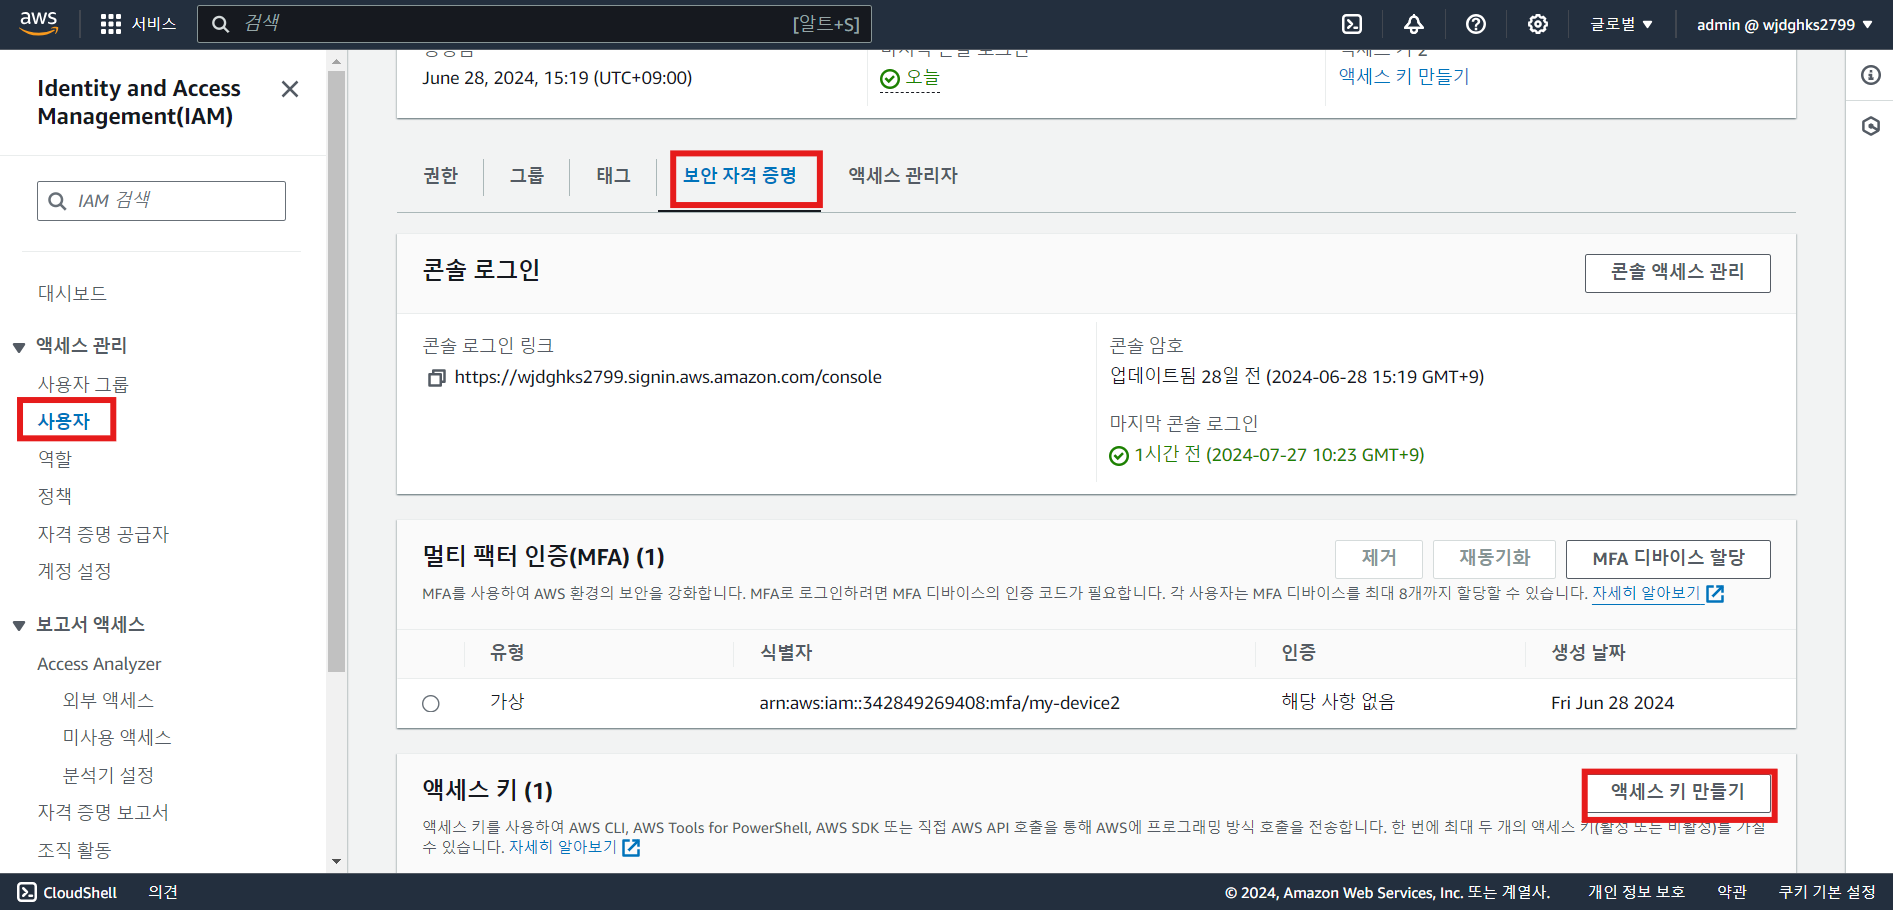Viewport: 1893px width, 910px height.
Task: Click the 인증 column header
Action: pyautogui.click(x=1298, y=653)
